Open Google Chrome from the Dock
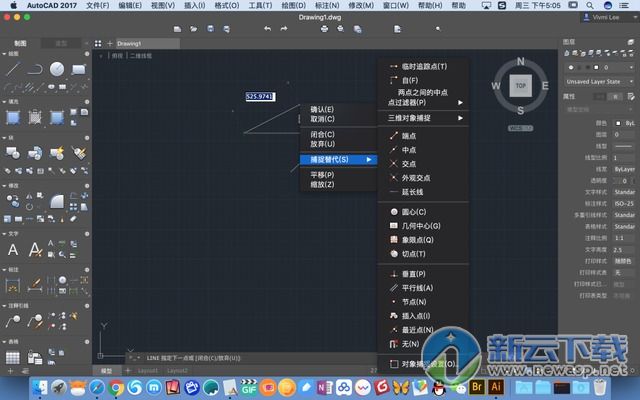Image resolution: width=640 pixels, height=400 pixels. point(116,387)
